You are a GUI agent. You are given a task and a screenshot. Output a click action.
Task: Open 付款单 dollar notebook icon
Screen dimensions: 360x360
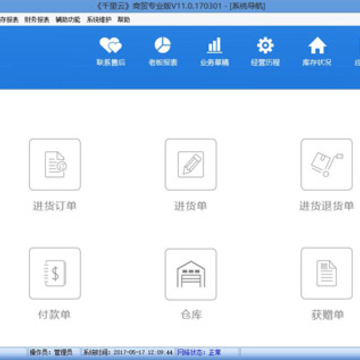click(x=55, y=273)
